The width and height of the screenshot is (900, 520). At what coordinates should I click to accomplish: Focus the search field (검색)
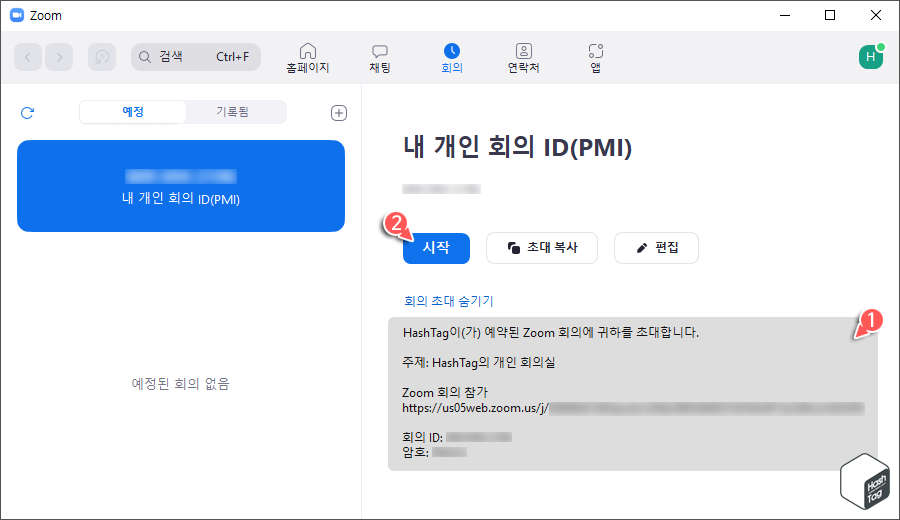coord(196,57)
